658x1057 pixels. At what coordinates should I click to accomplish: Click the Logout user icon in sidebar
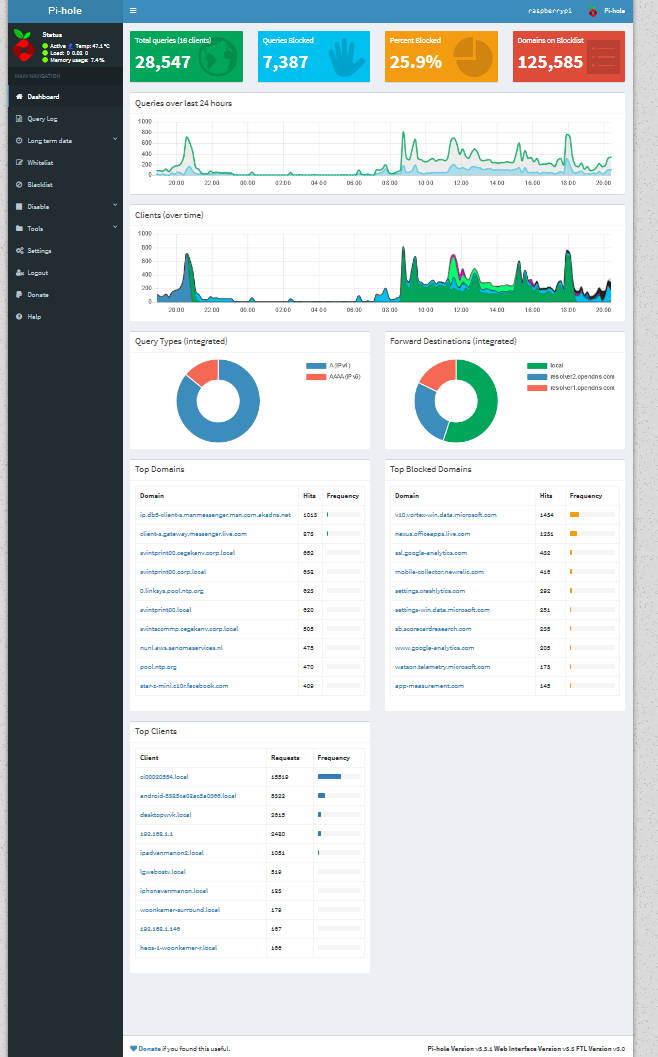click(20, 273)
